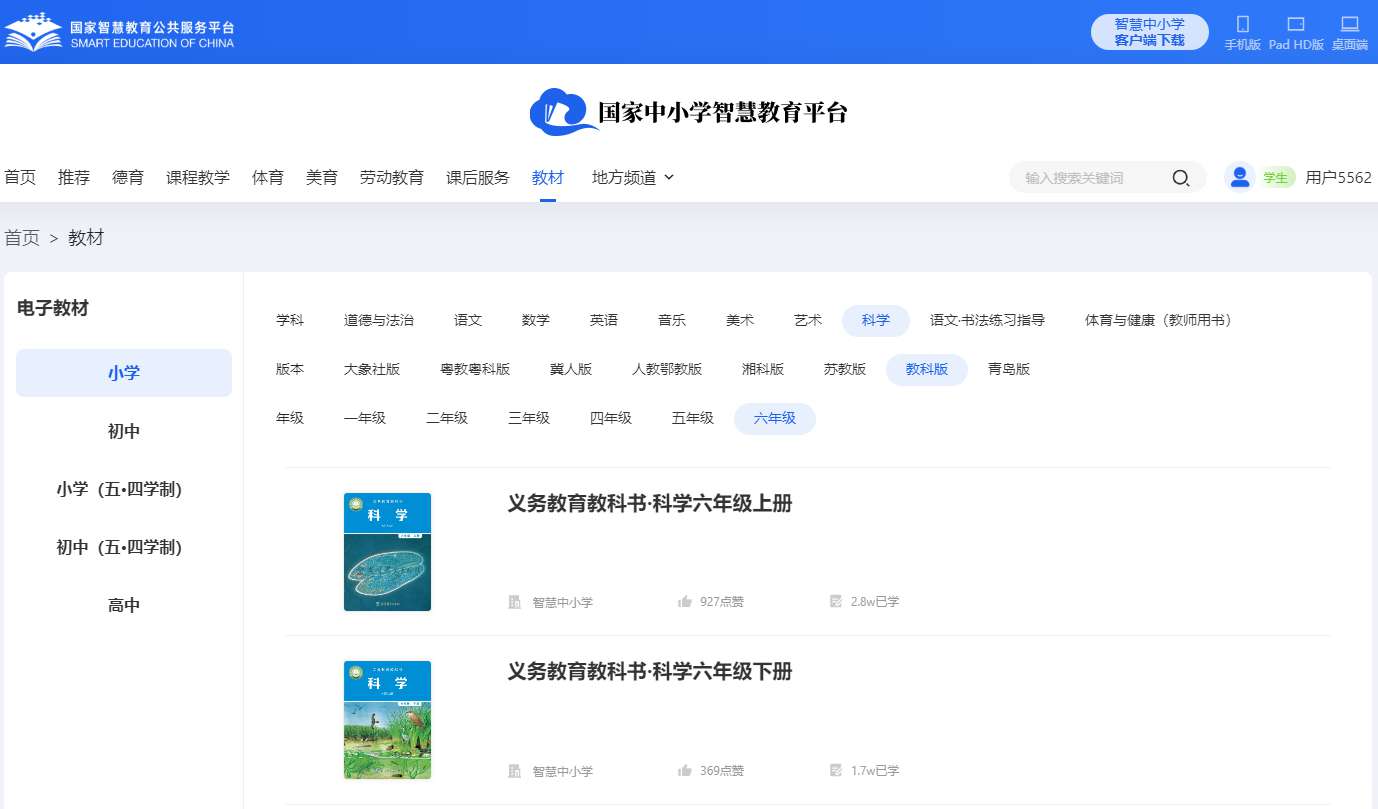This screenshot has height=809, width=1378.
Task: Open the 科学六年级下册 cover thumbnail
Action: coord(387,720)
